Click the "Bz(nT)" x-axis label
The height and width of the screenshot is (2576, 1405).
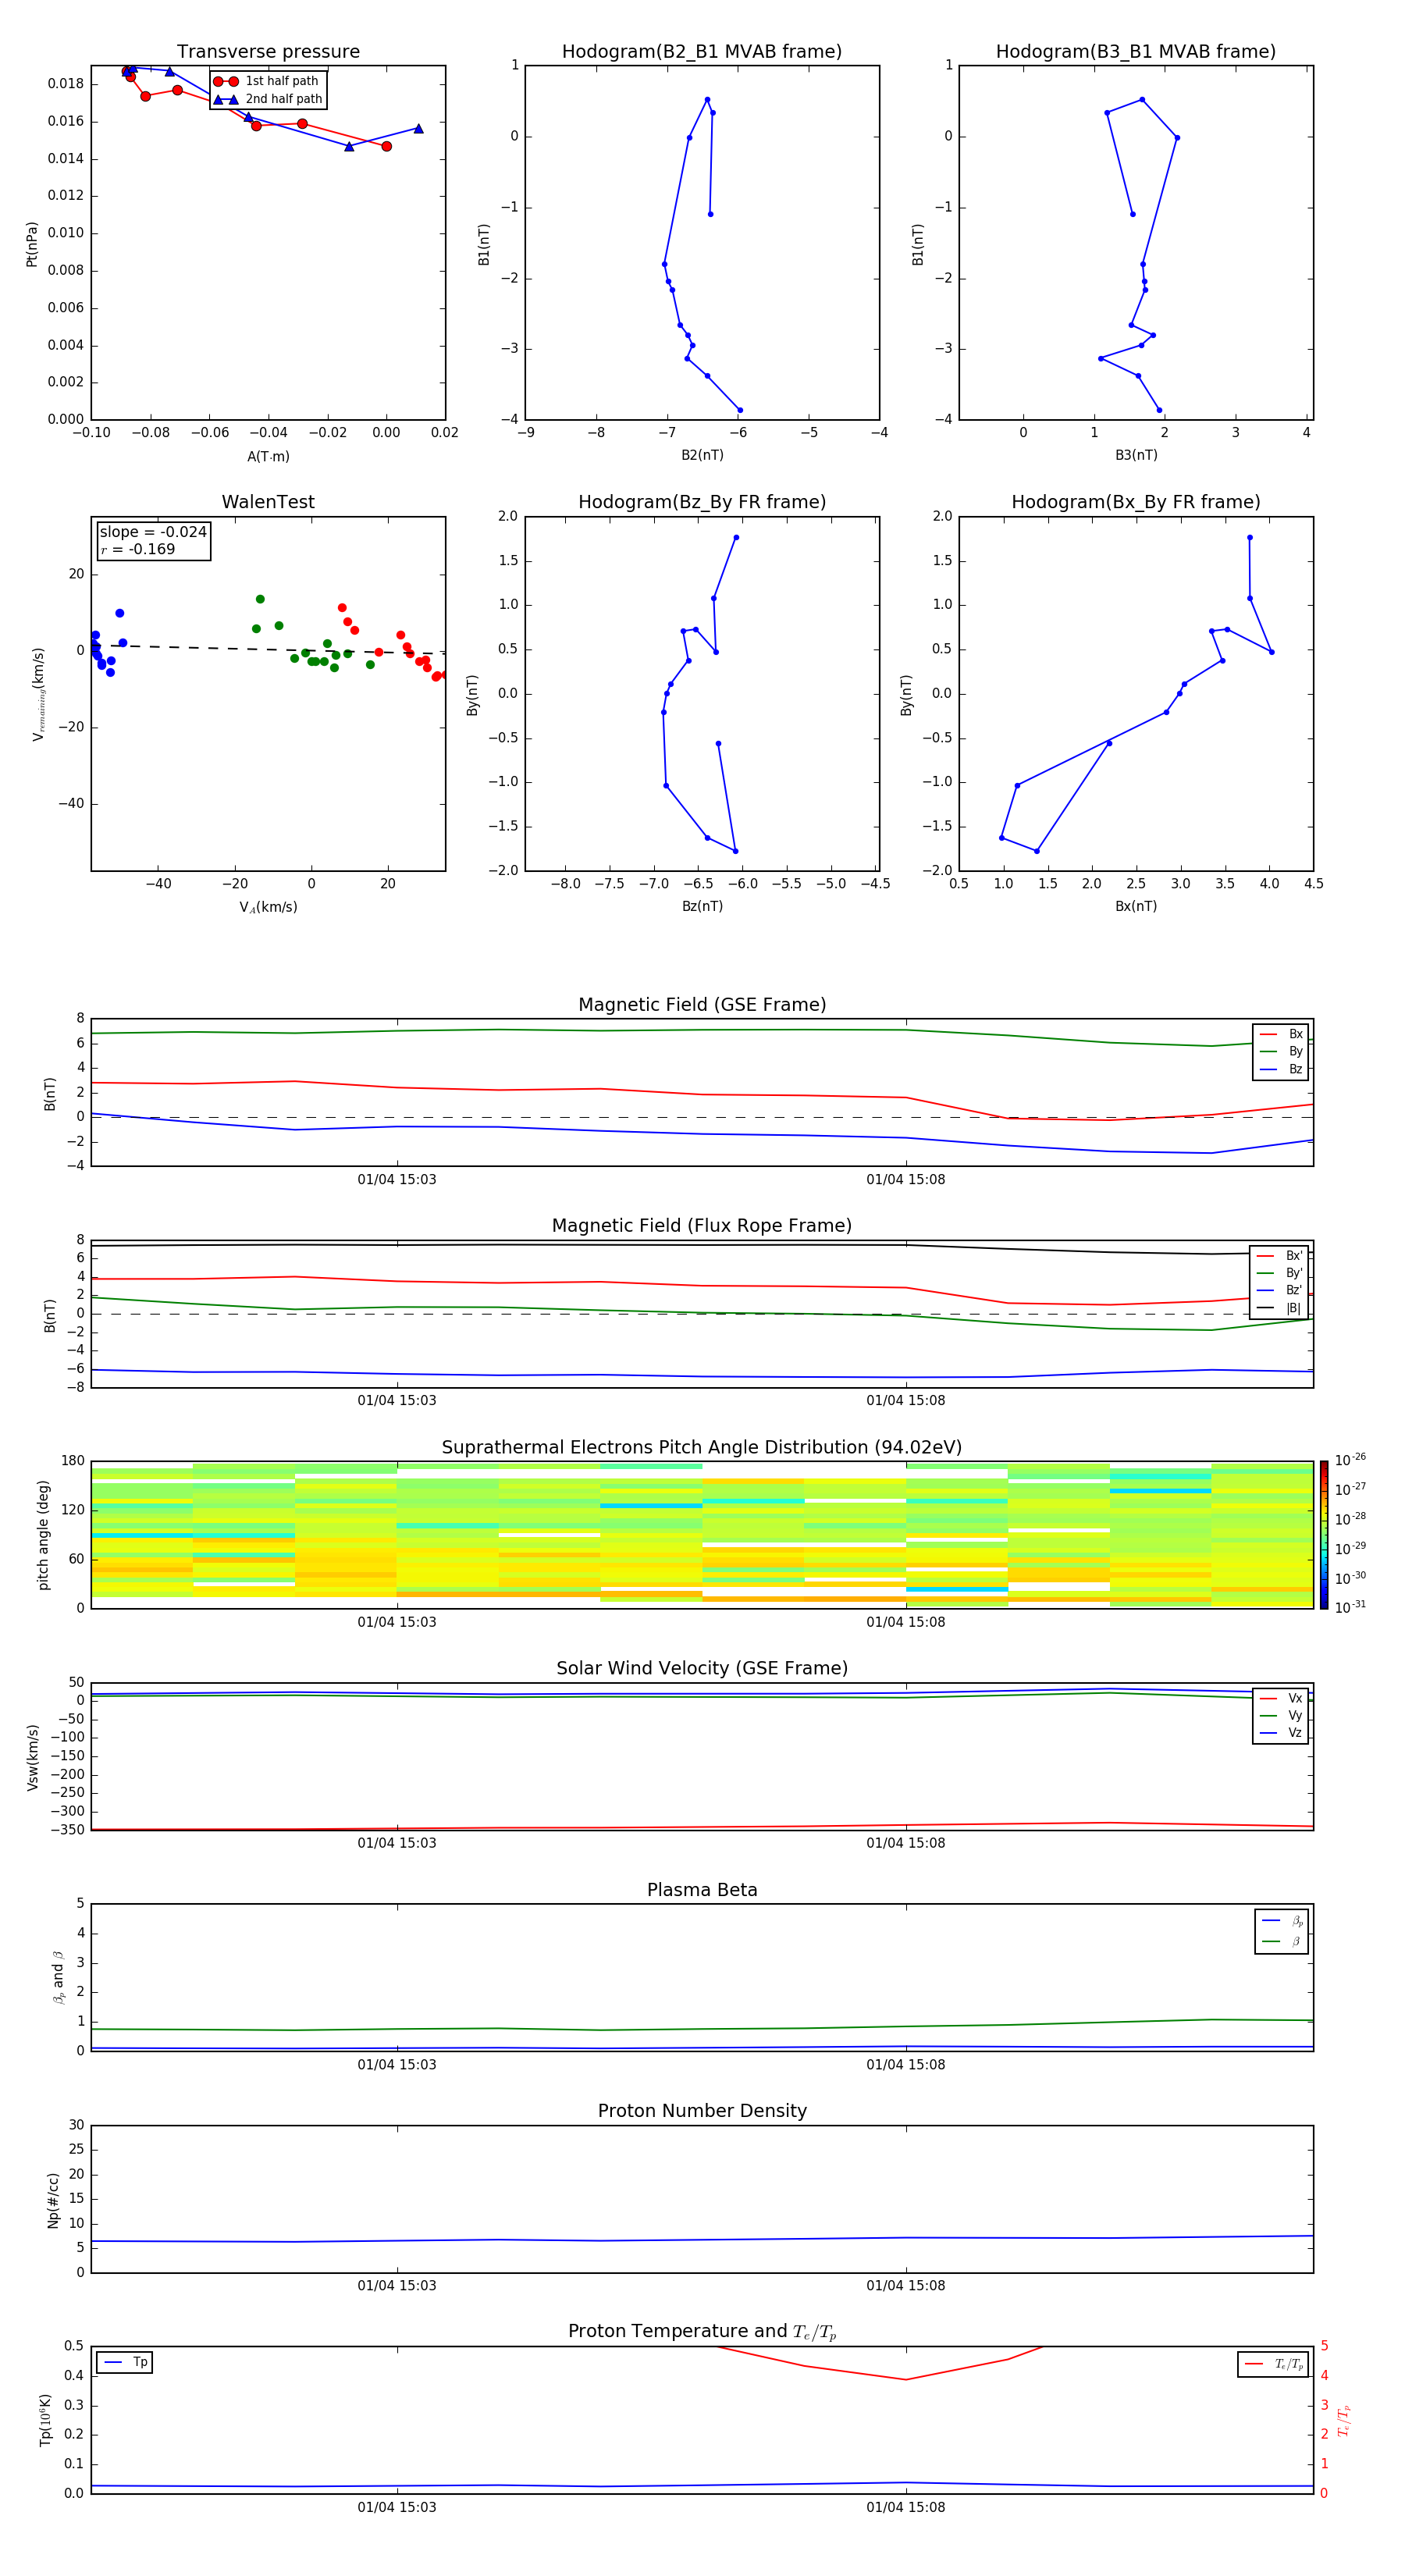[x=702, y=906]
